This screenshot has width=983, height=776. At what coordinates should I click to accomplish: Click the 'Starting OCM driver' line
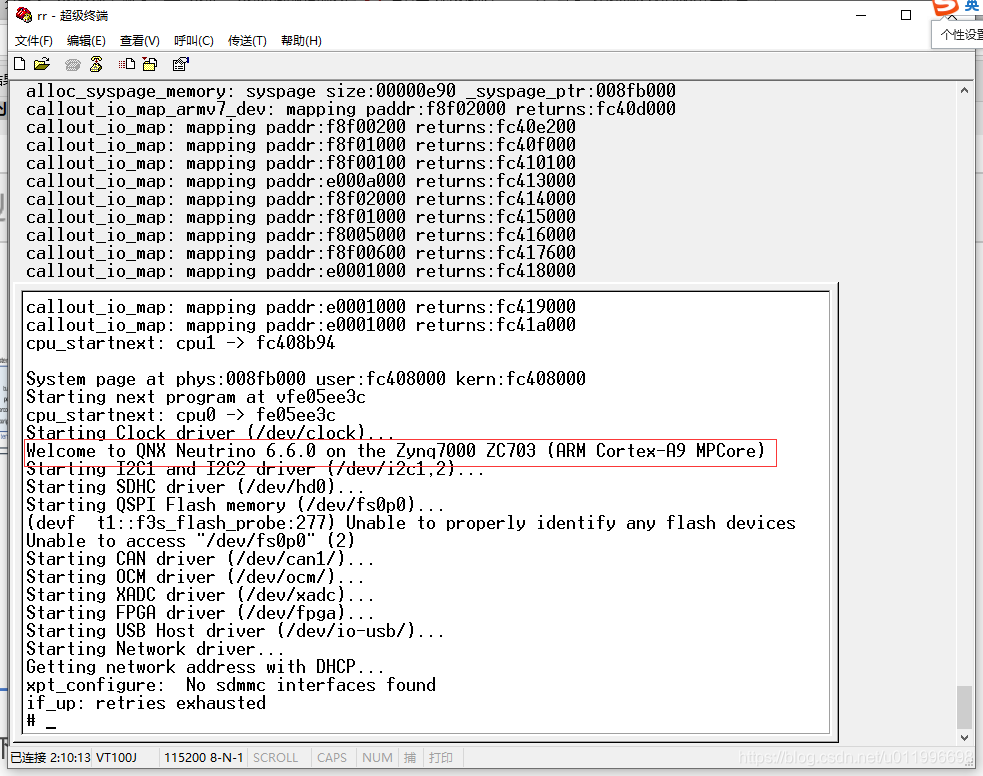click(195, 577)
